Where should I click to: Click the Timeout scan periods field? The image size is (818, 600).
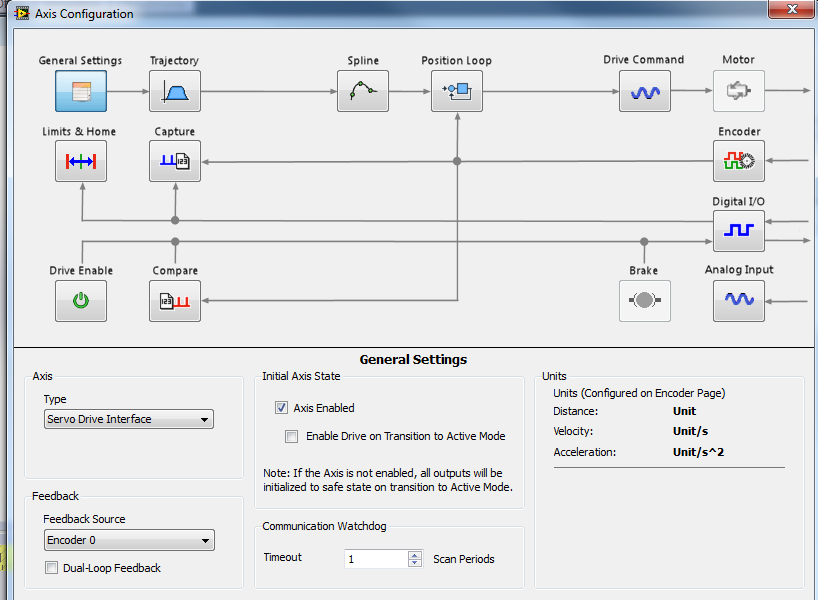click(376, 559)
